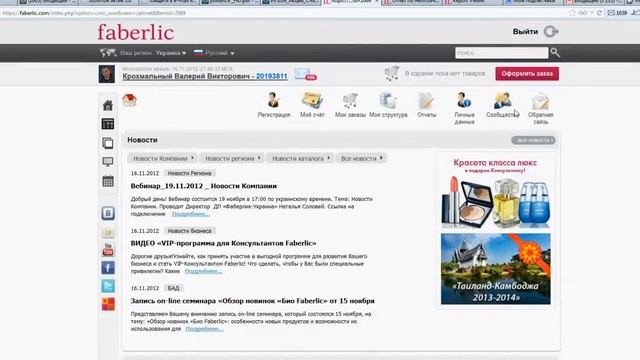Click the Оформить заказ button
Image resolution: width=640 pixels, height=360 pixels.
click(x=527, y=73)
